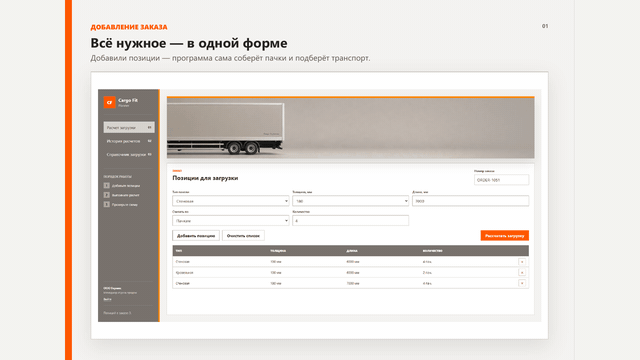The width and height of the screenshot is (640, 360).
Task: Click the Длина column header
Action: tap(352, 251)
